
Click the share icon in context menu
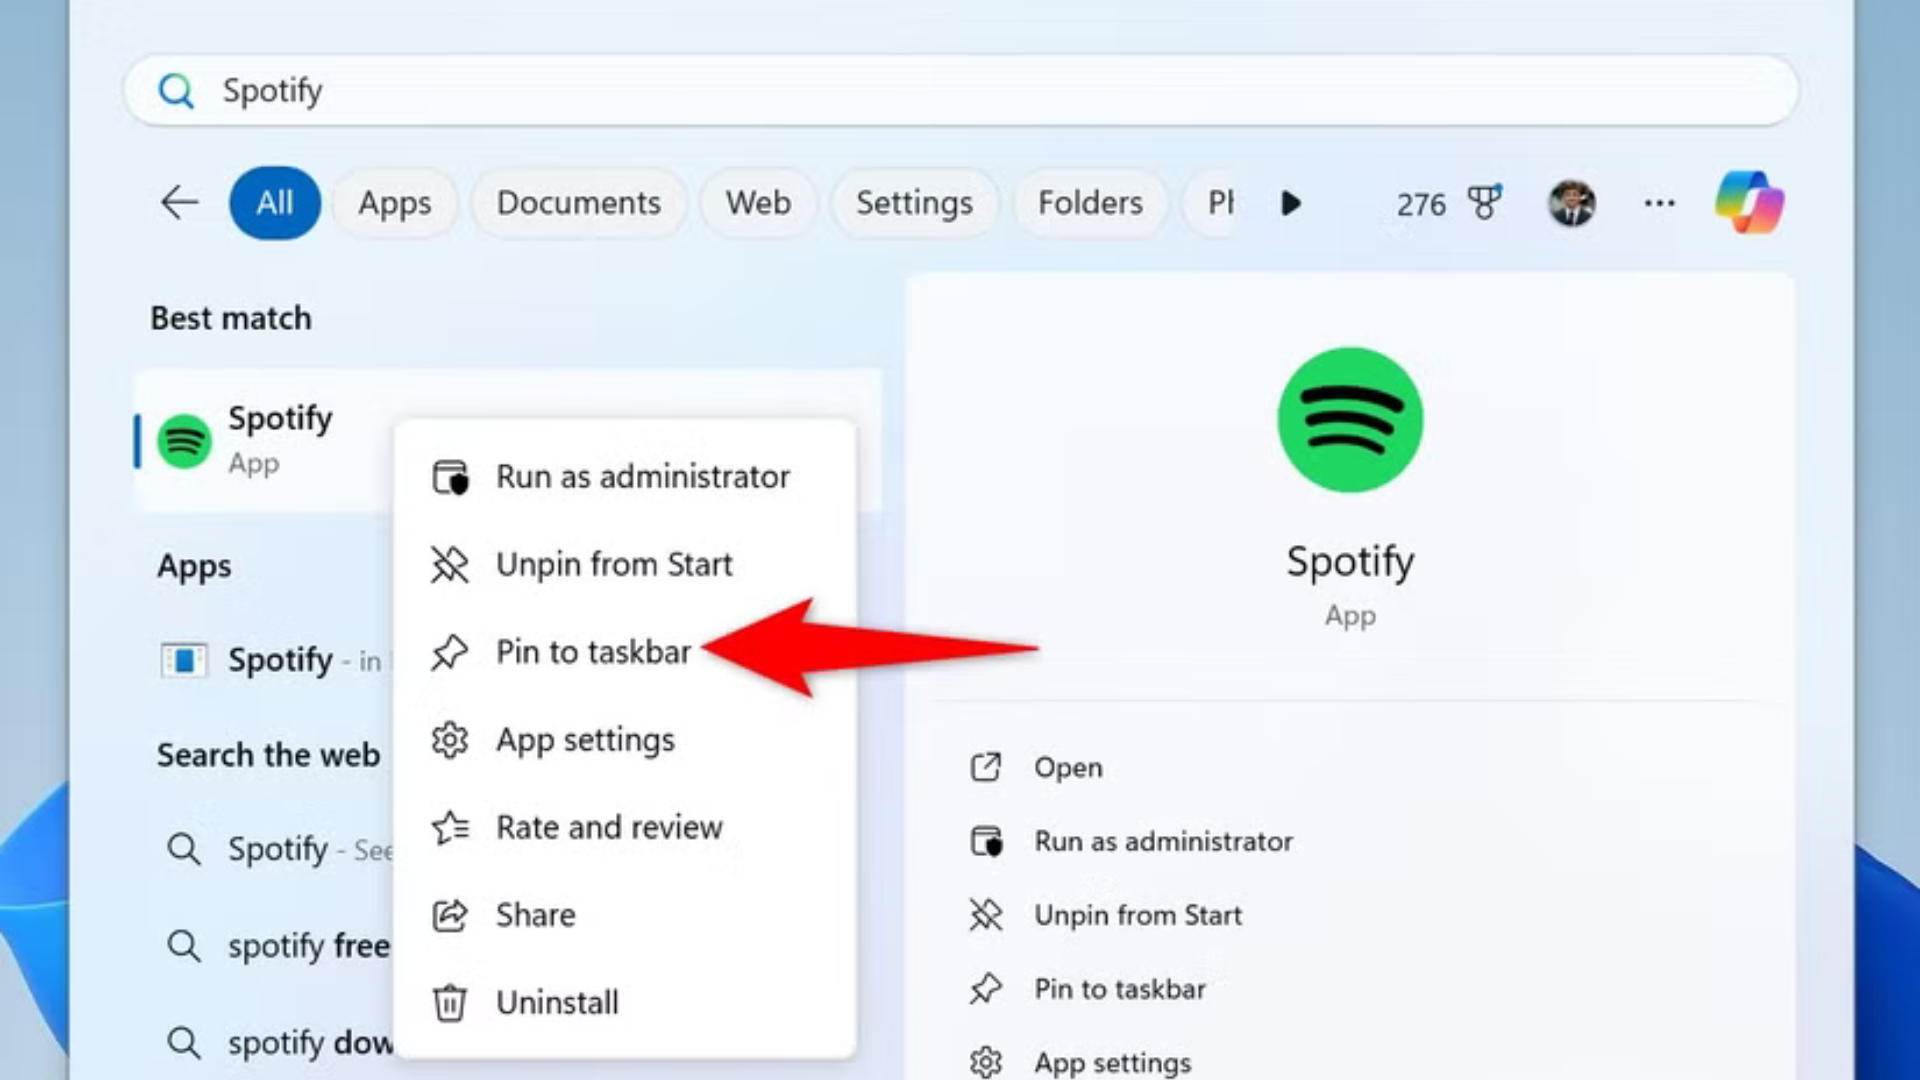pyautogui.click(x=450, y=915)
